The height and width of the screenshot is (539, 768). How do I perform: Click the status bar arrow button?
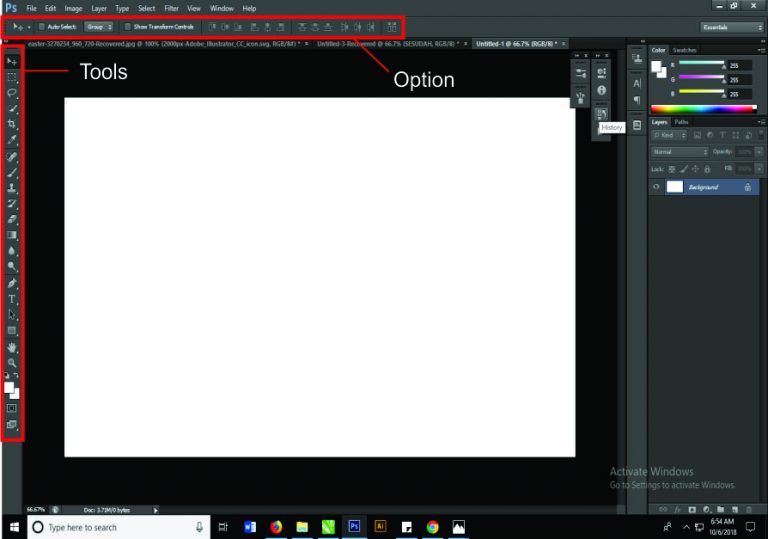point(156,510)
